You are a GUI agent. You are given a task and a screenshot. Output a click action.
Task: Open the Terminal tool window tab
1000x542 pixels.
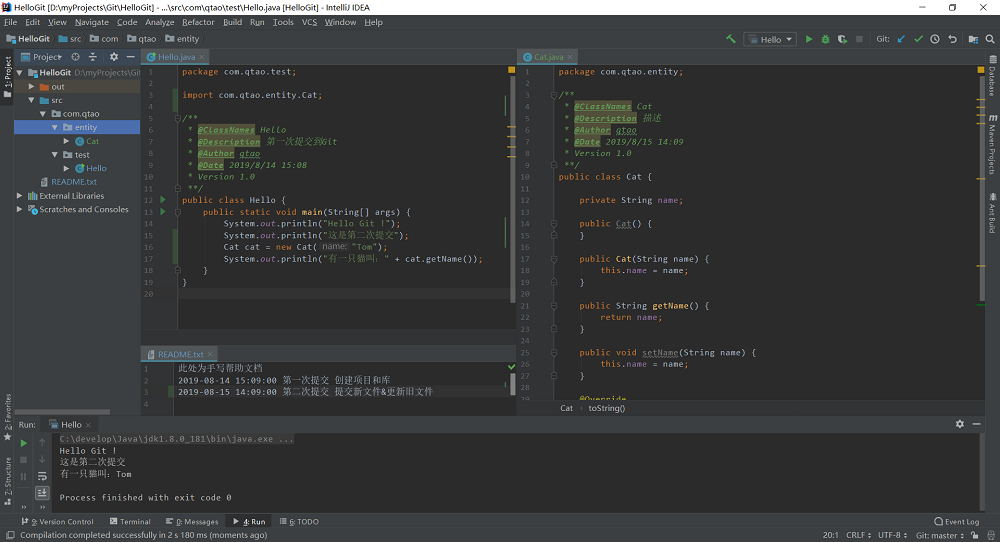click(x=130, y=522)
